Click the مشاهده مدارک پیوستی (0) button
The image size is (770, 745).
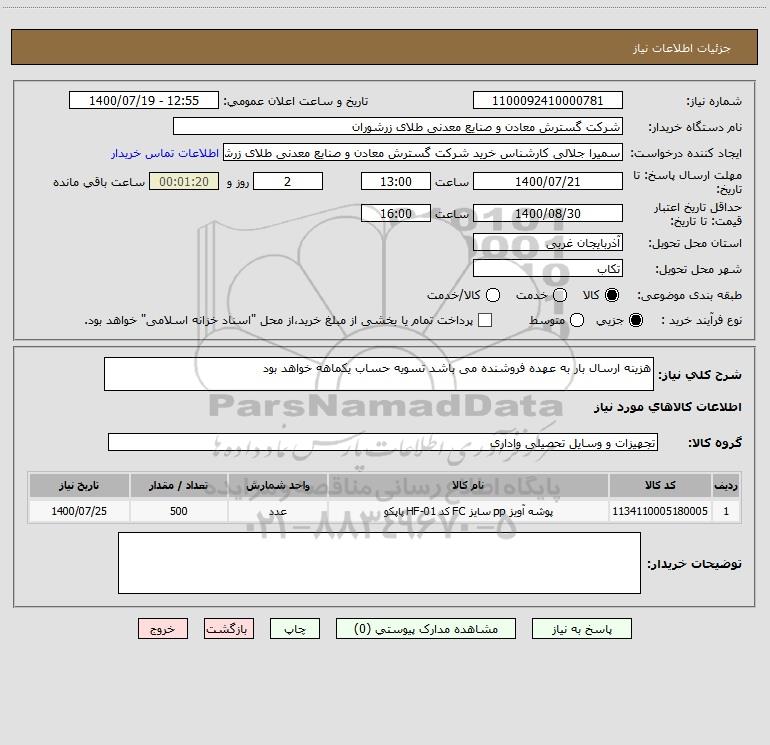(x=426, y=629)
